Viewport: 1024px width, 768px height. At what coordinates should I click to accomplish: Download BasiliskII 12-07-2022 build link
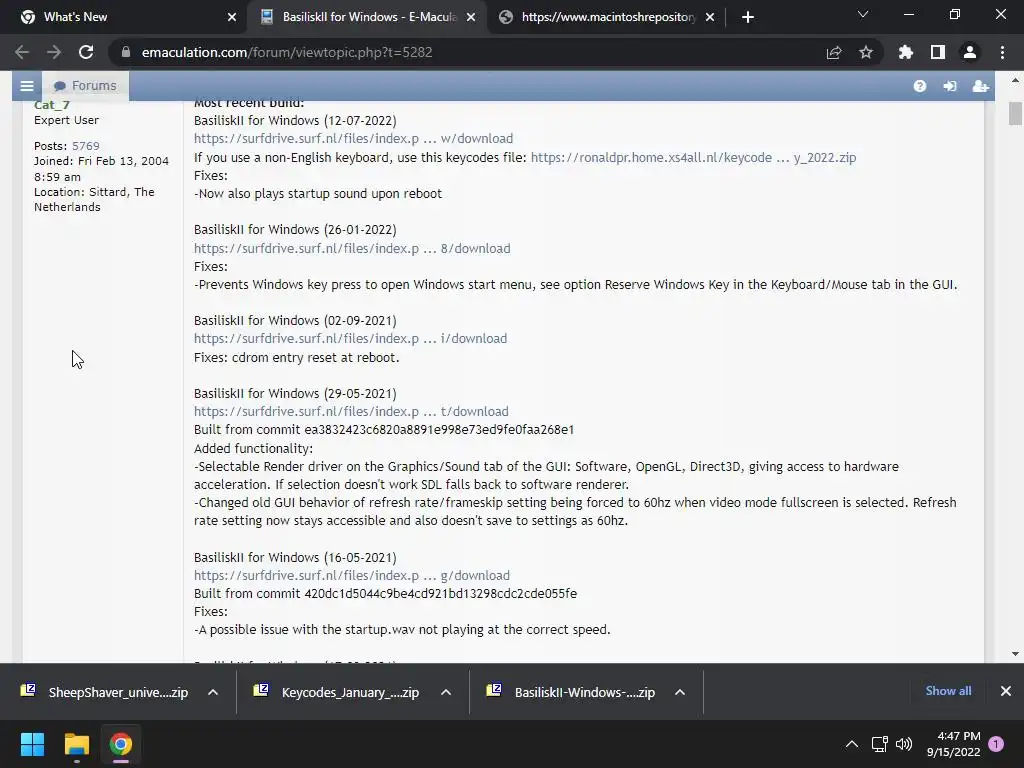point(353,138)
